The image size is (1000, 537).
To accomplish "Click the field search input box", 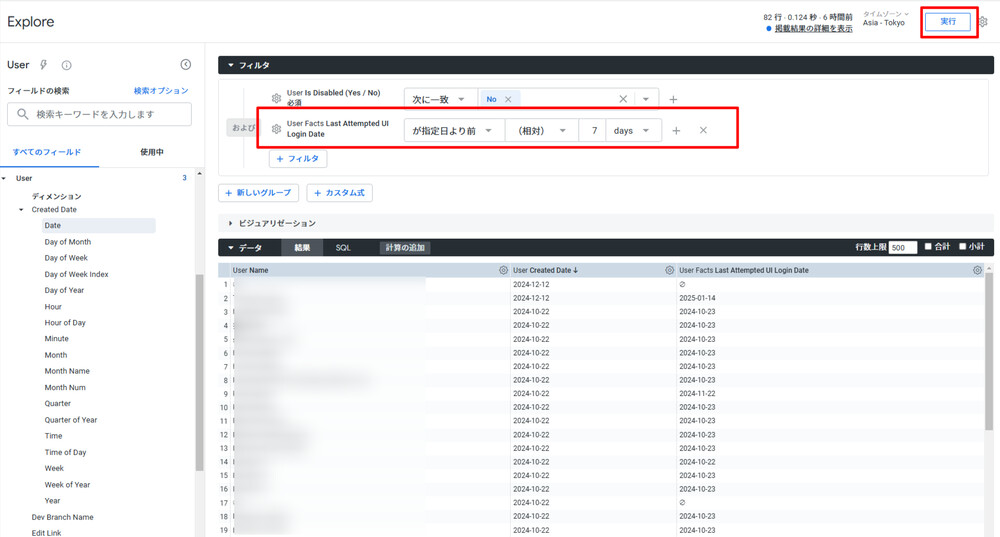I will coord(100,114).
